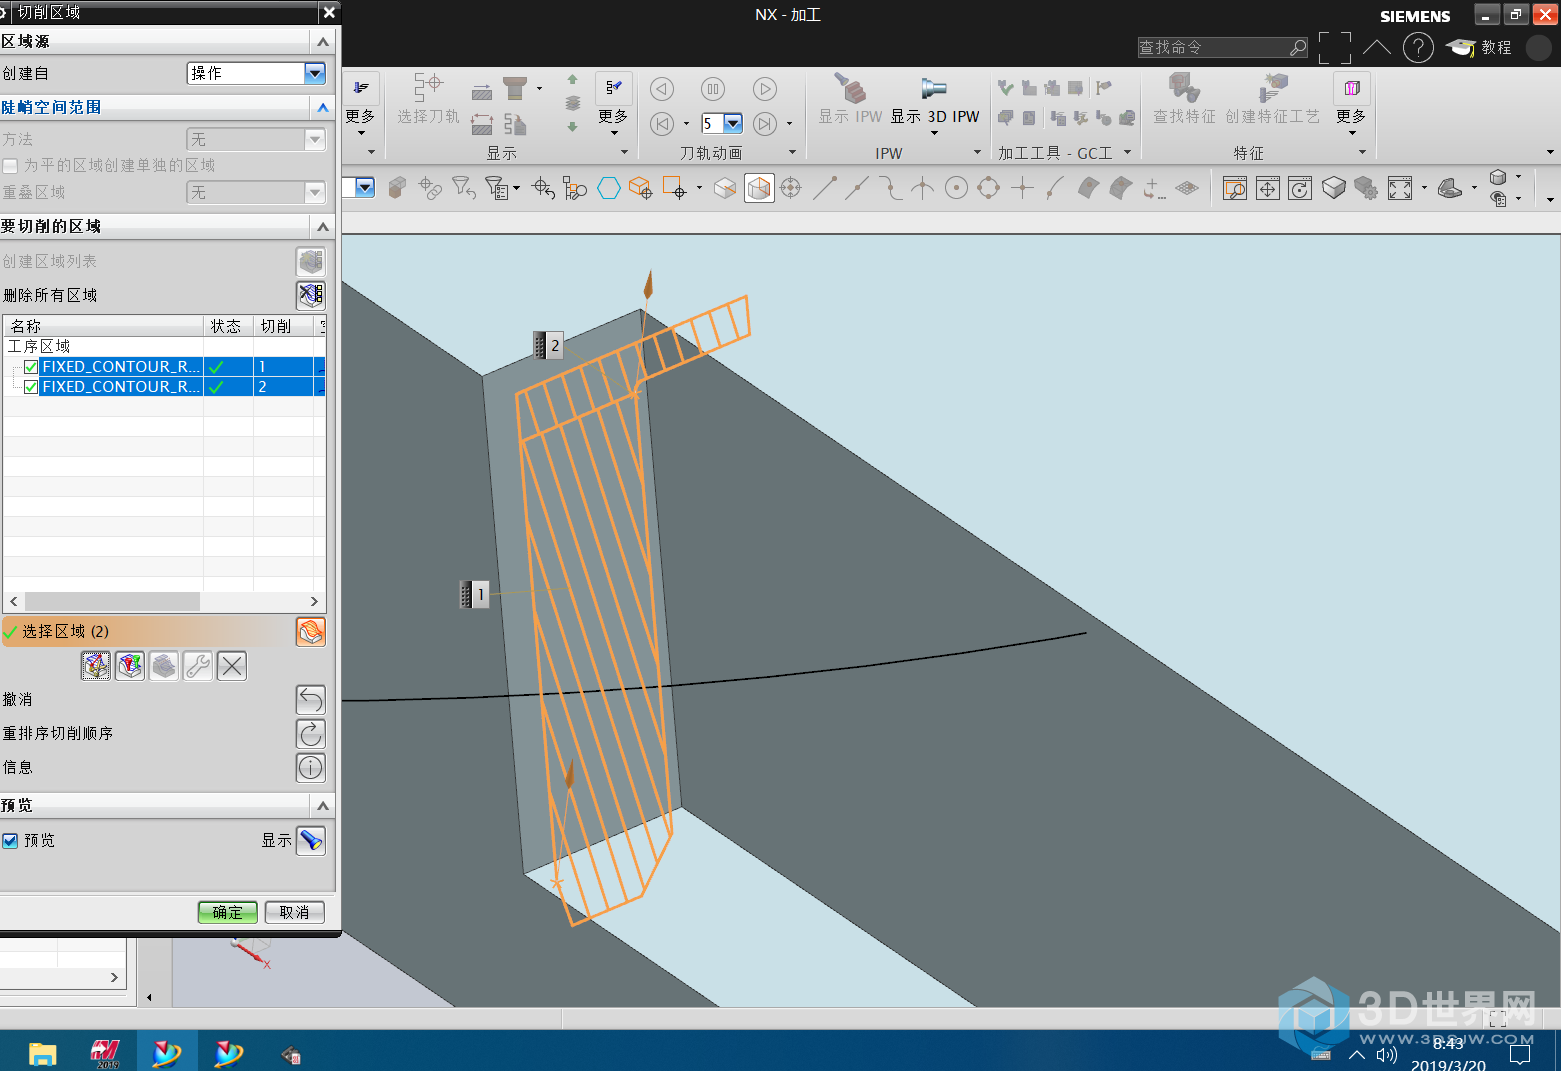Click the play forward toolpath animation button

point(765,89)
